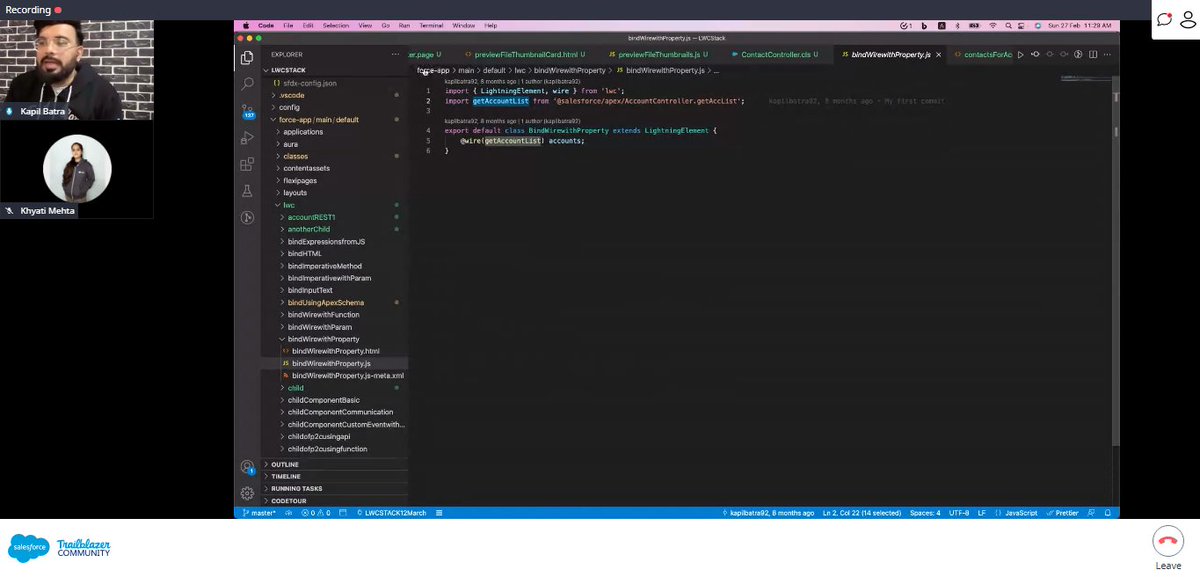Open Source Control view with 137 badge

tap(247, 111)
